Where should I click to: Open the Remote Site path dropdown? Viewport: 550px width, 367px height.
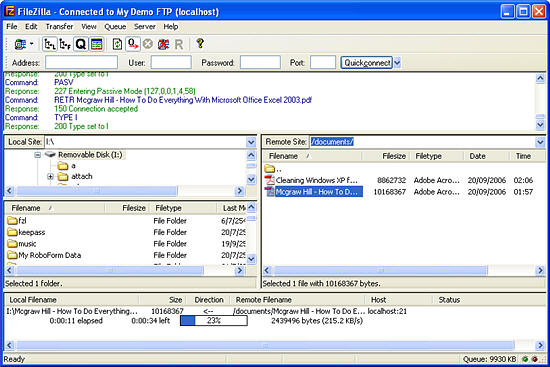pos(540,142)
